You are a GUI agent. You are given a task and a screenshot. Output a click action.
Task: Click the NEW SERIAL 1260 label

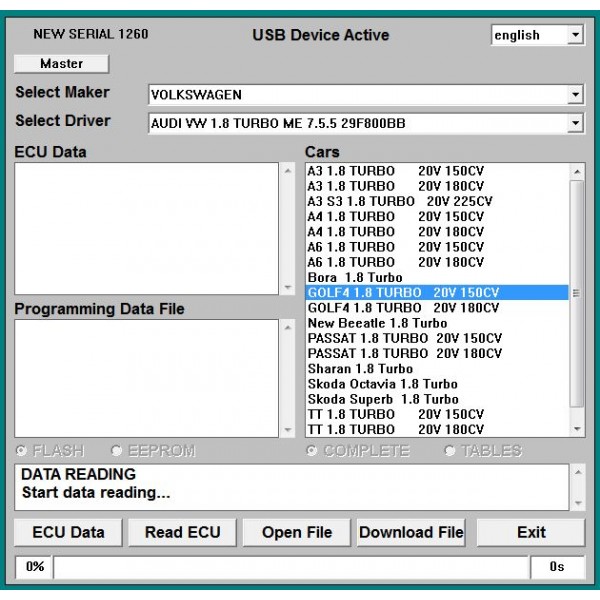91,34
